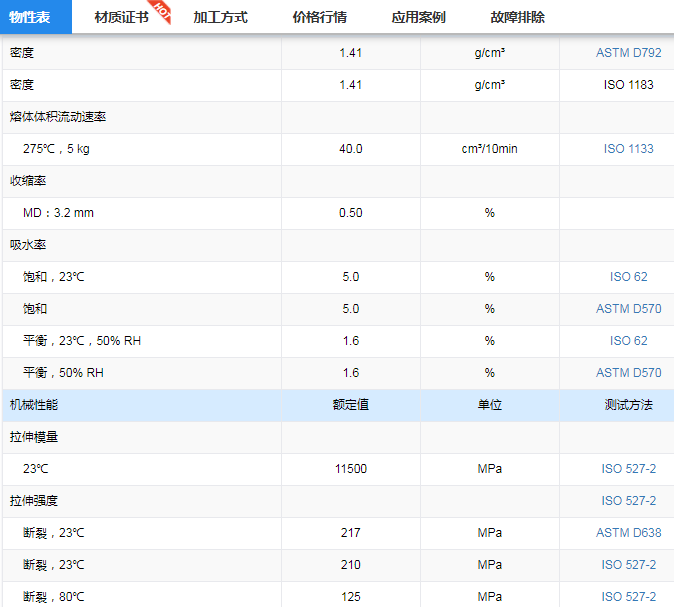Image resolution: width=674 pixels, height=607 pixels.
Task: Click ISO 527-2 in the 拉伸强度 row
Action: click(628, 501)
